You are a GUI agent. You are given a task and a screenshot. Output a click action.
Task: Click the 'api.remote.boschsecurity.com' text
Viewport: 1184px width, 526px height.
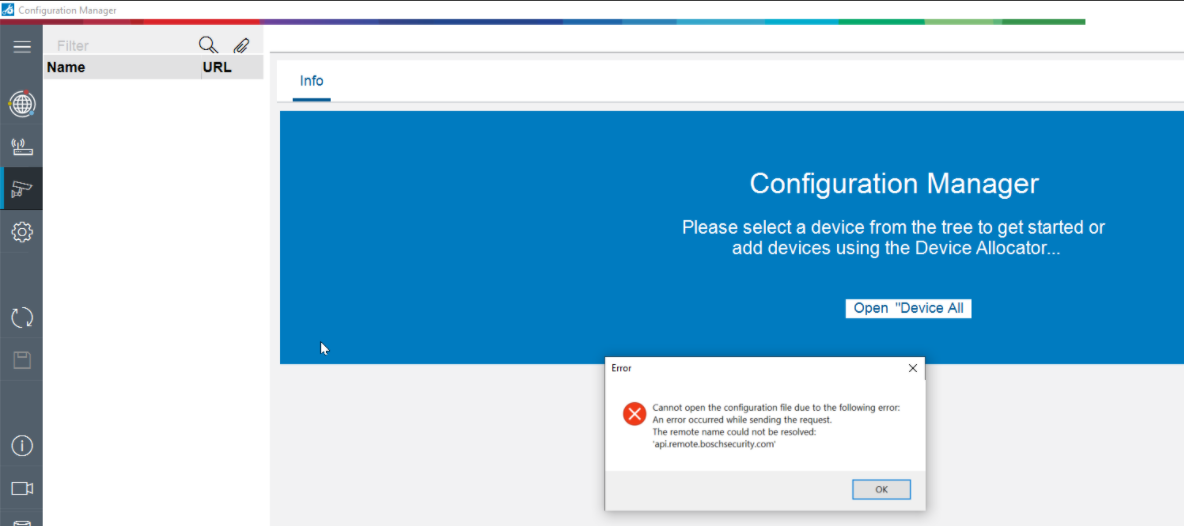click(714, 444)
